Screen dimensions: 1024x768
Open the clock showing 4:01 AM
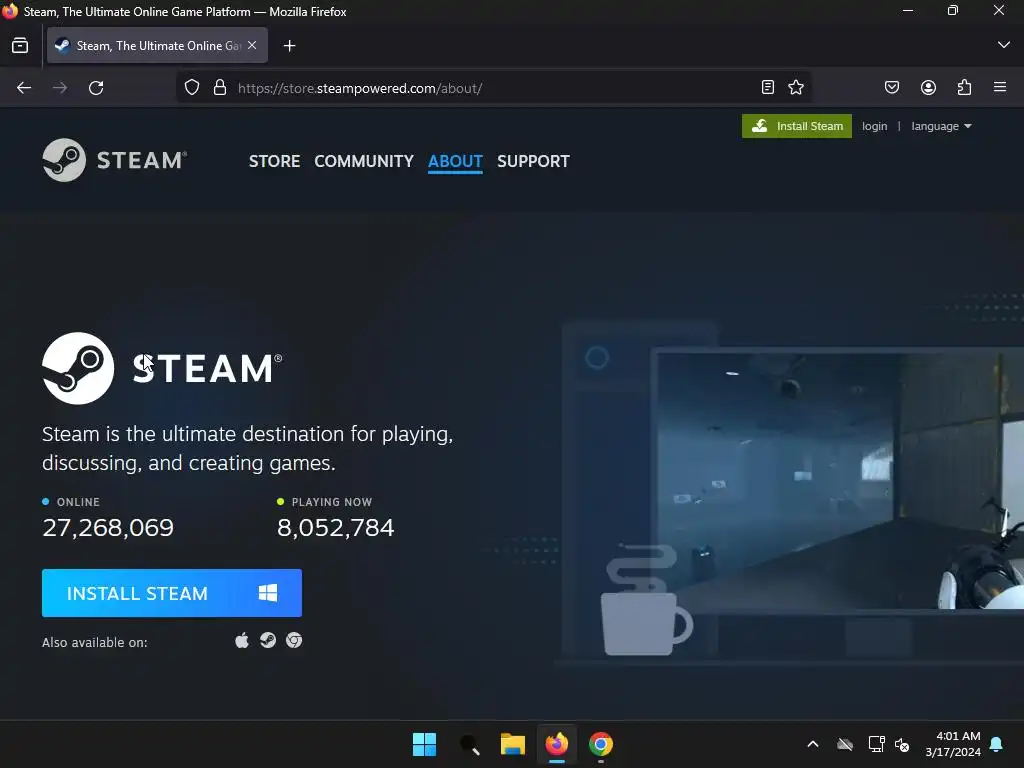(953, 744)
